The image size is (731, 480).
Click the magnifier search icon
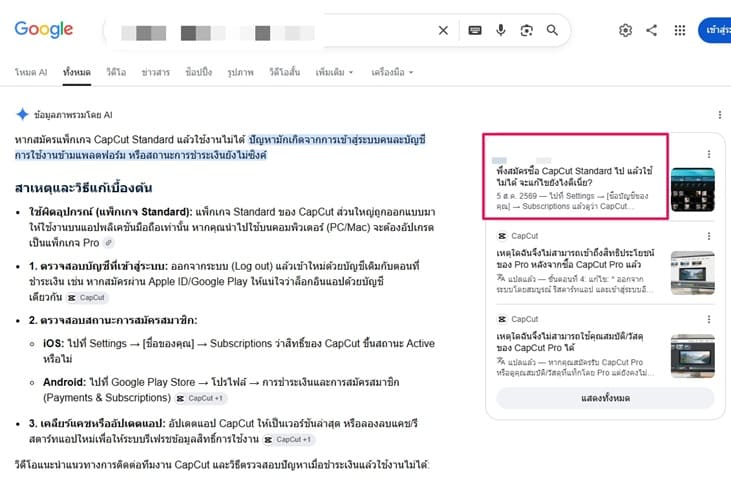pyautogui.click(x=552, y=31)
